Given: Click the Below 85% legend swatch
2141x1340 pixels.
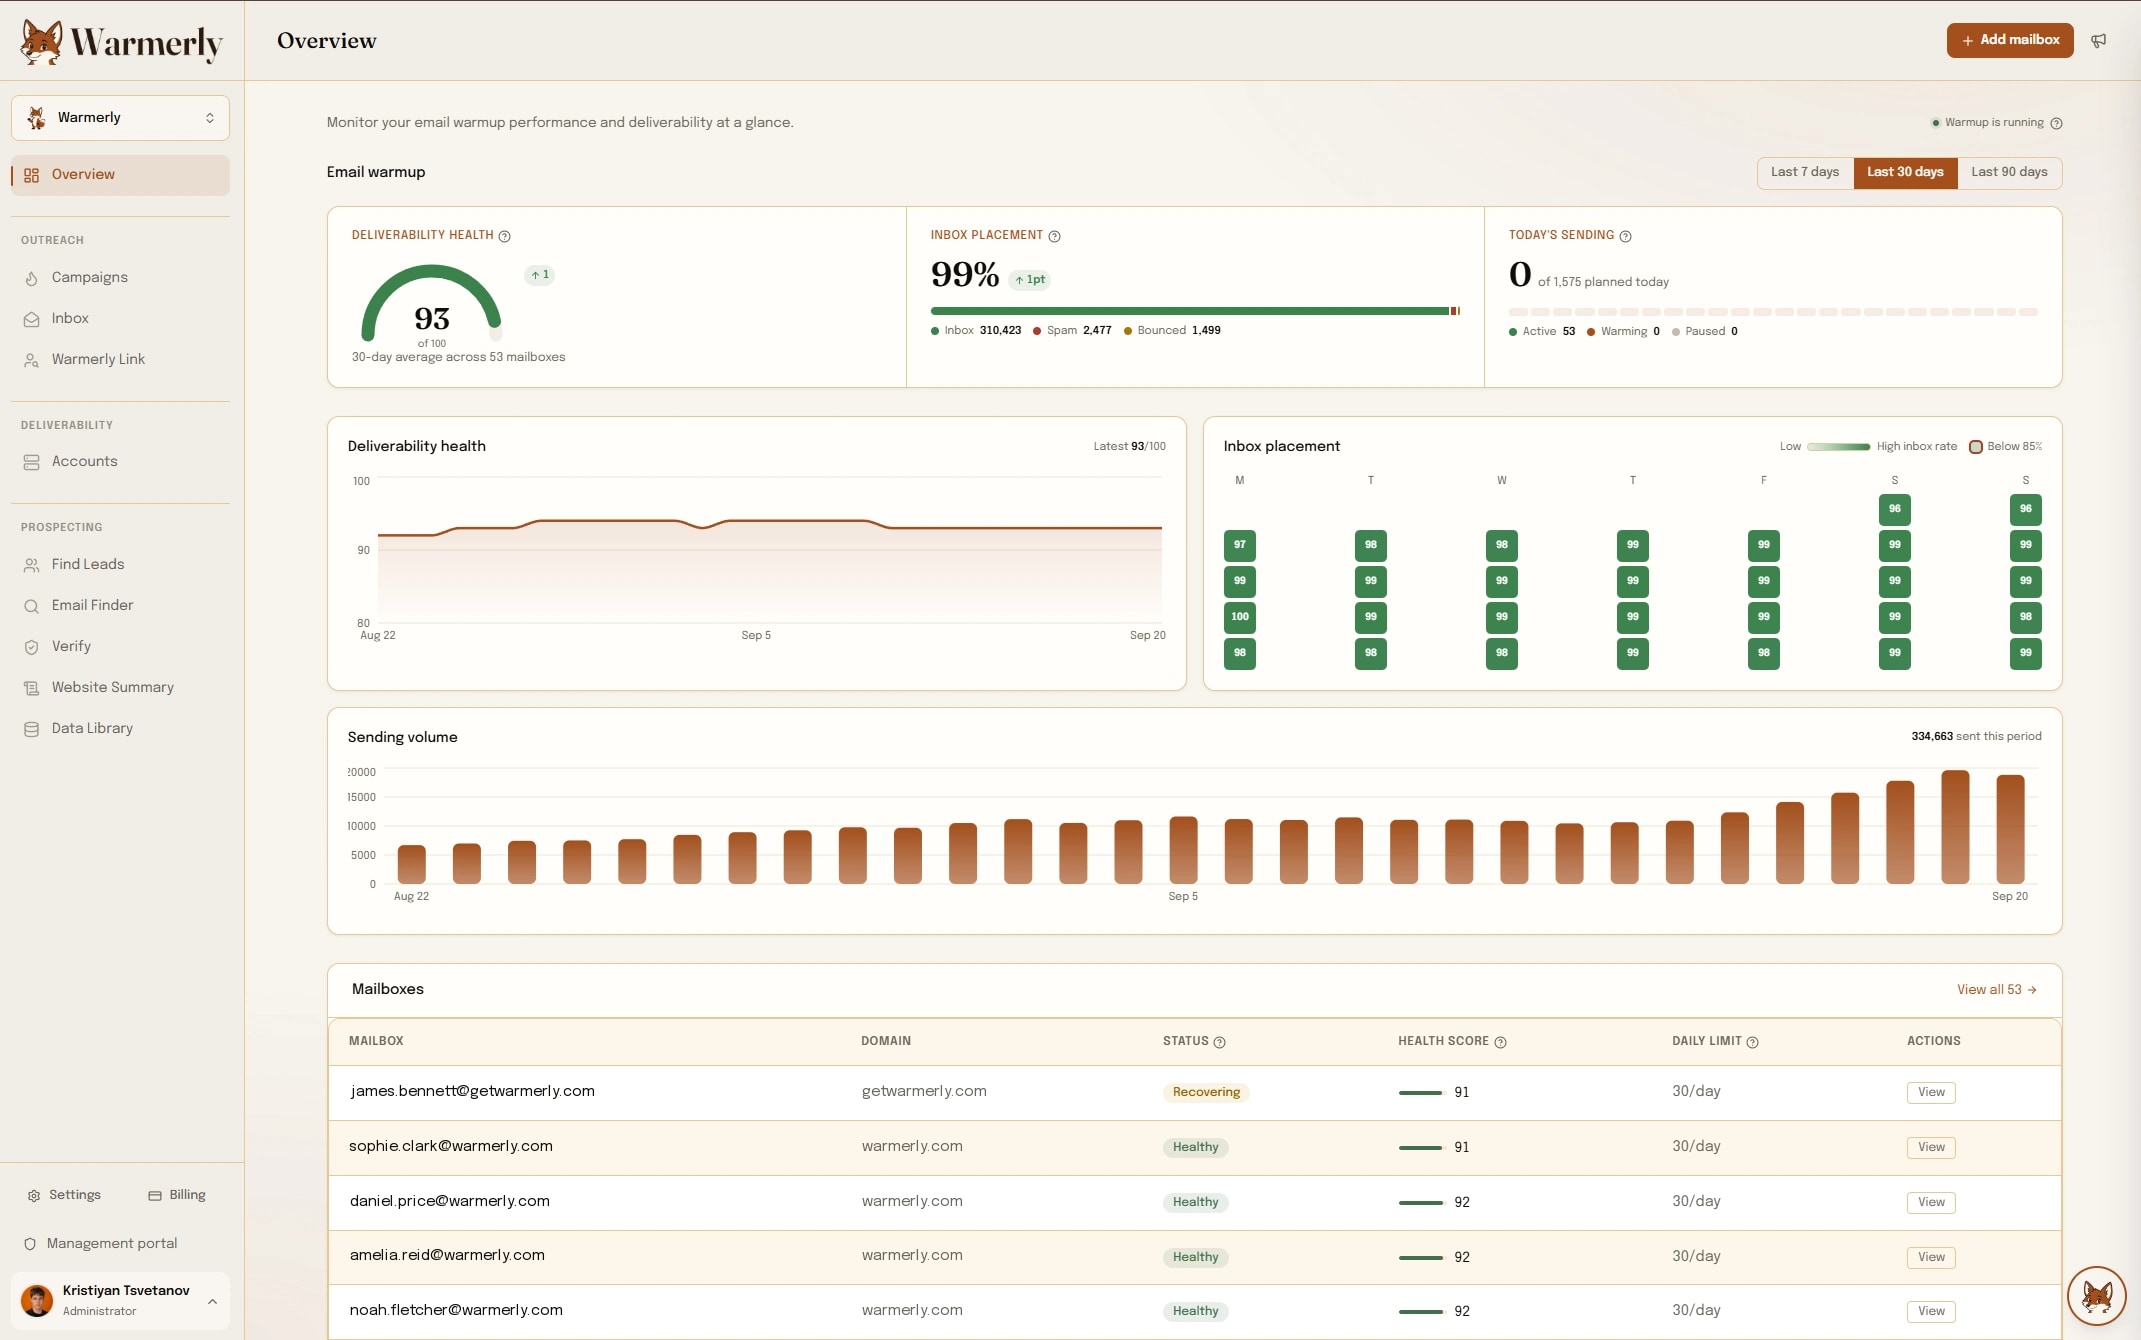Looking at the screenshot, I should coord(1976,447).
